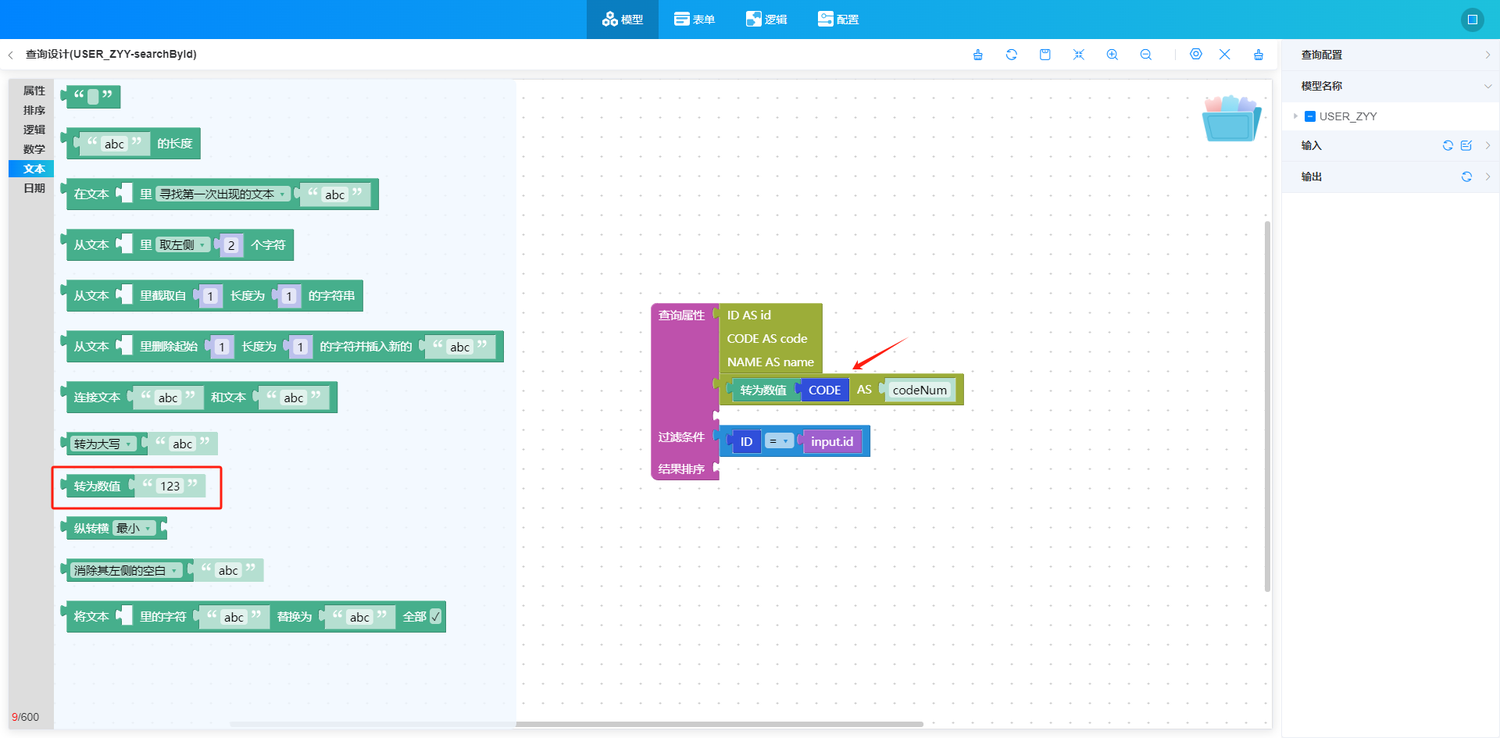Click the collapse-to-center arrows icon
Image resolution: width=1500 pixels, height=738 pixels.
1078,55
